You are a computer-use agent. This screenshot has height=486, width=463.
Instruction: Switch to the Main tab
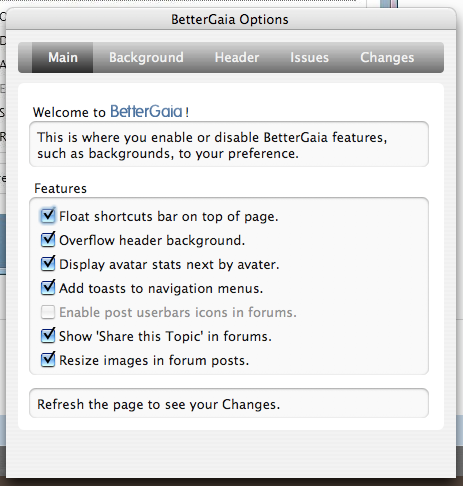(x=63, y=57)
